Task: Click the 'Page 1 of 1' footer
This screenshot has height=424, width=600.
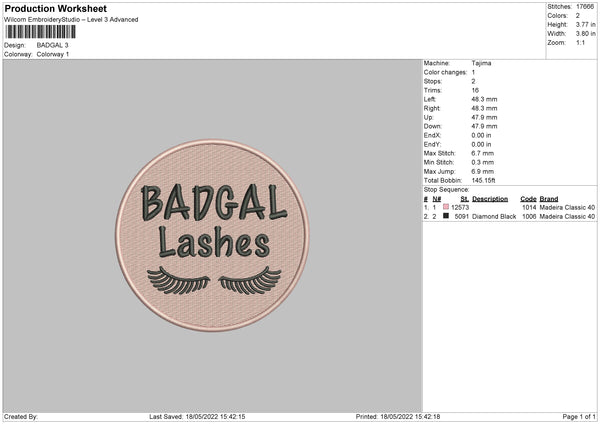Action: click(579, 417)
